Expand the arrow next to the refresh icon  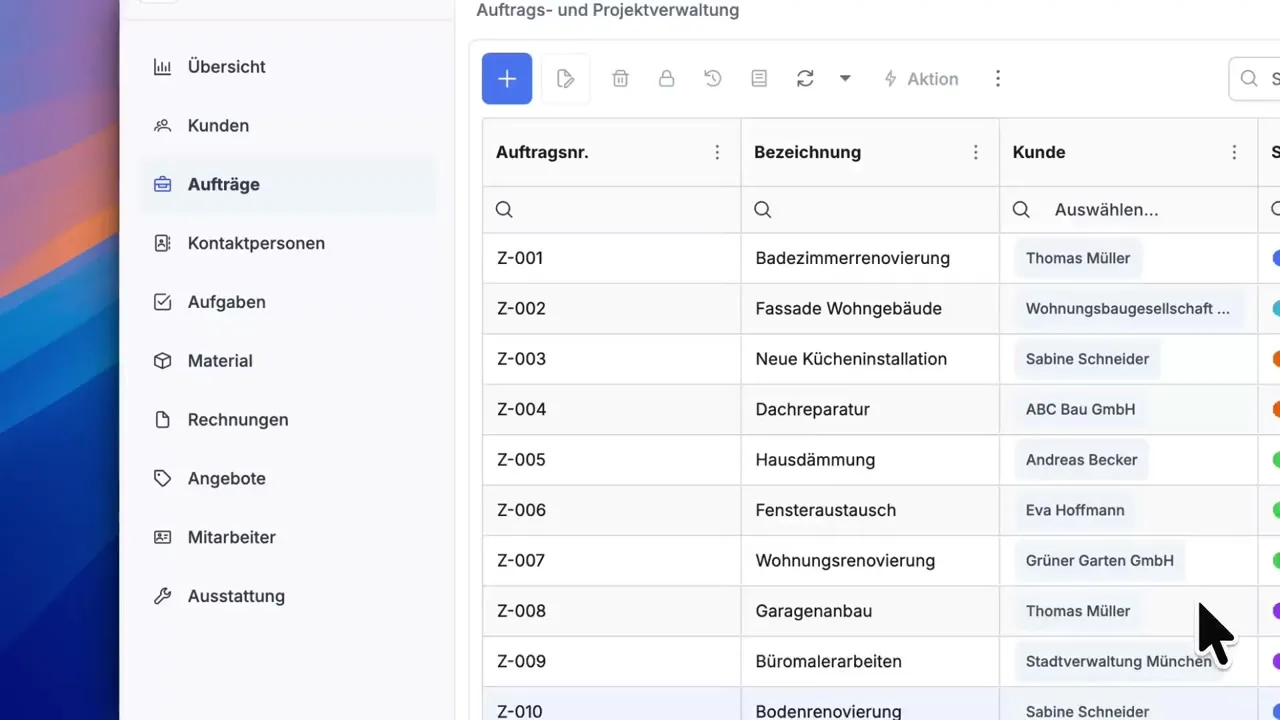coord(845,78)
